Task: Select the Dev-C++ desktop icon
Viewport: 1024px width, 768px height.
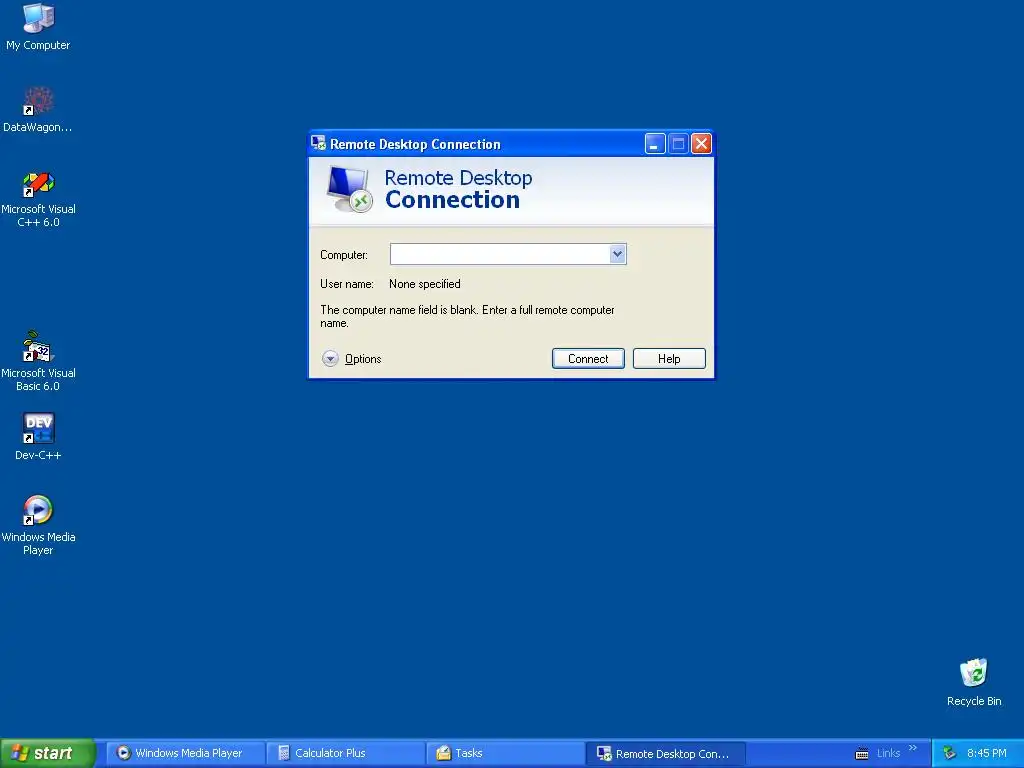Action: [x=38, y=436]
